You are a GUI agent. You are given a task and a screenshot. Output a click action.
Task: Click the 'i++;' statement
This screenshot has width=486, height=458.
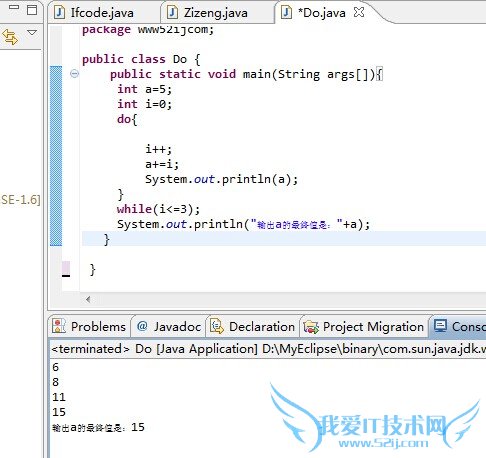pyautogui.click(x=158, y=149)
